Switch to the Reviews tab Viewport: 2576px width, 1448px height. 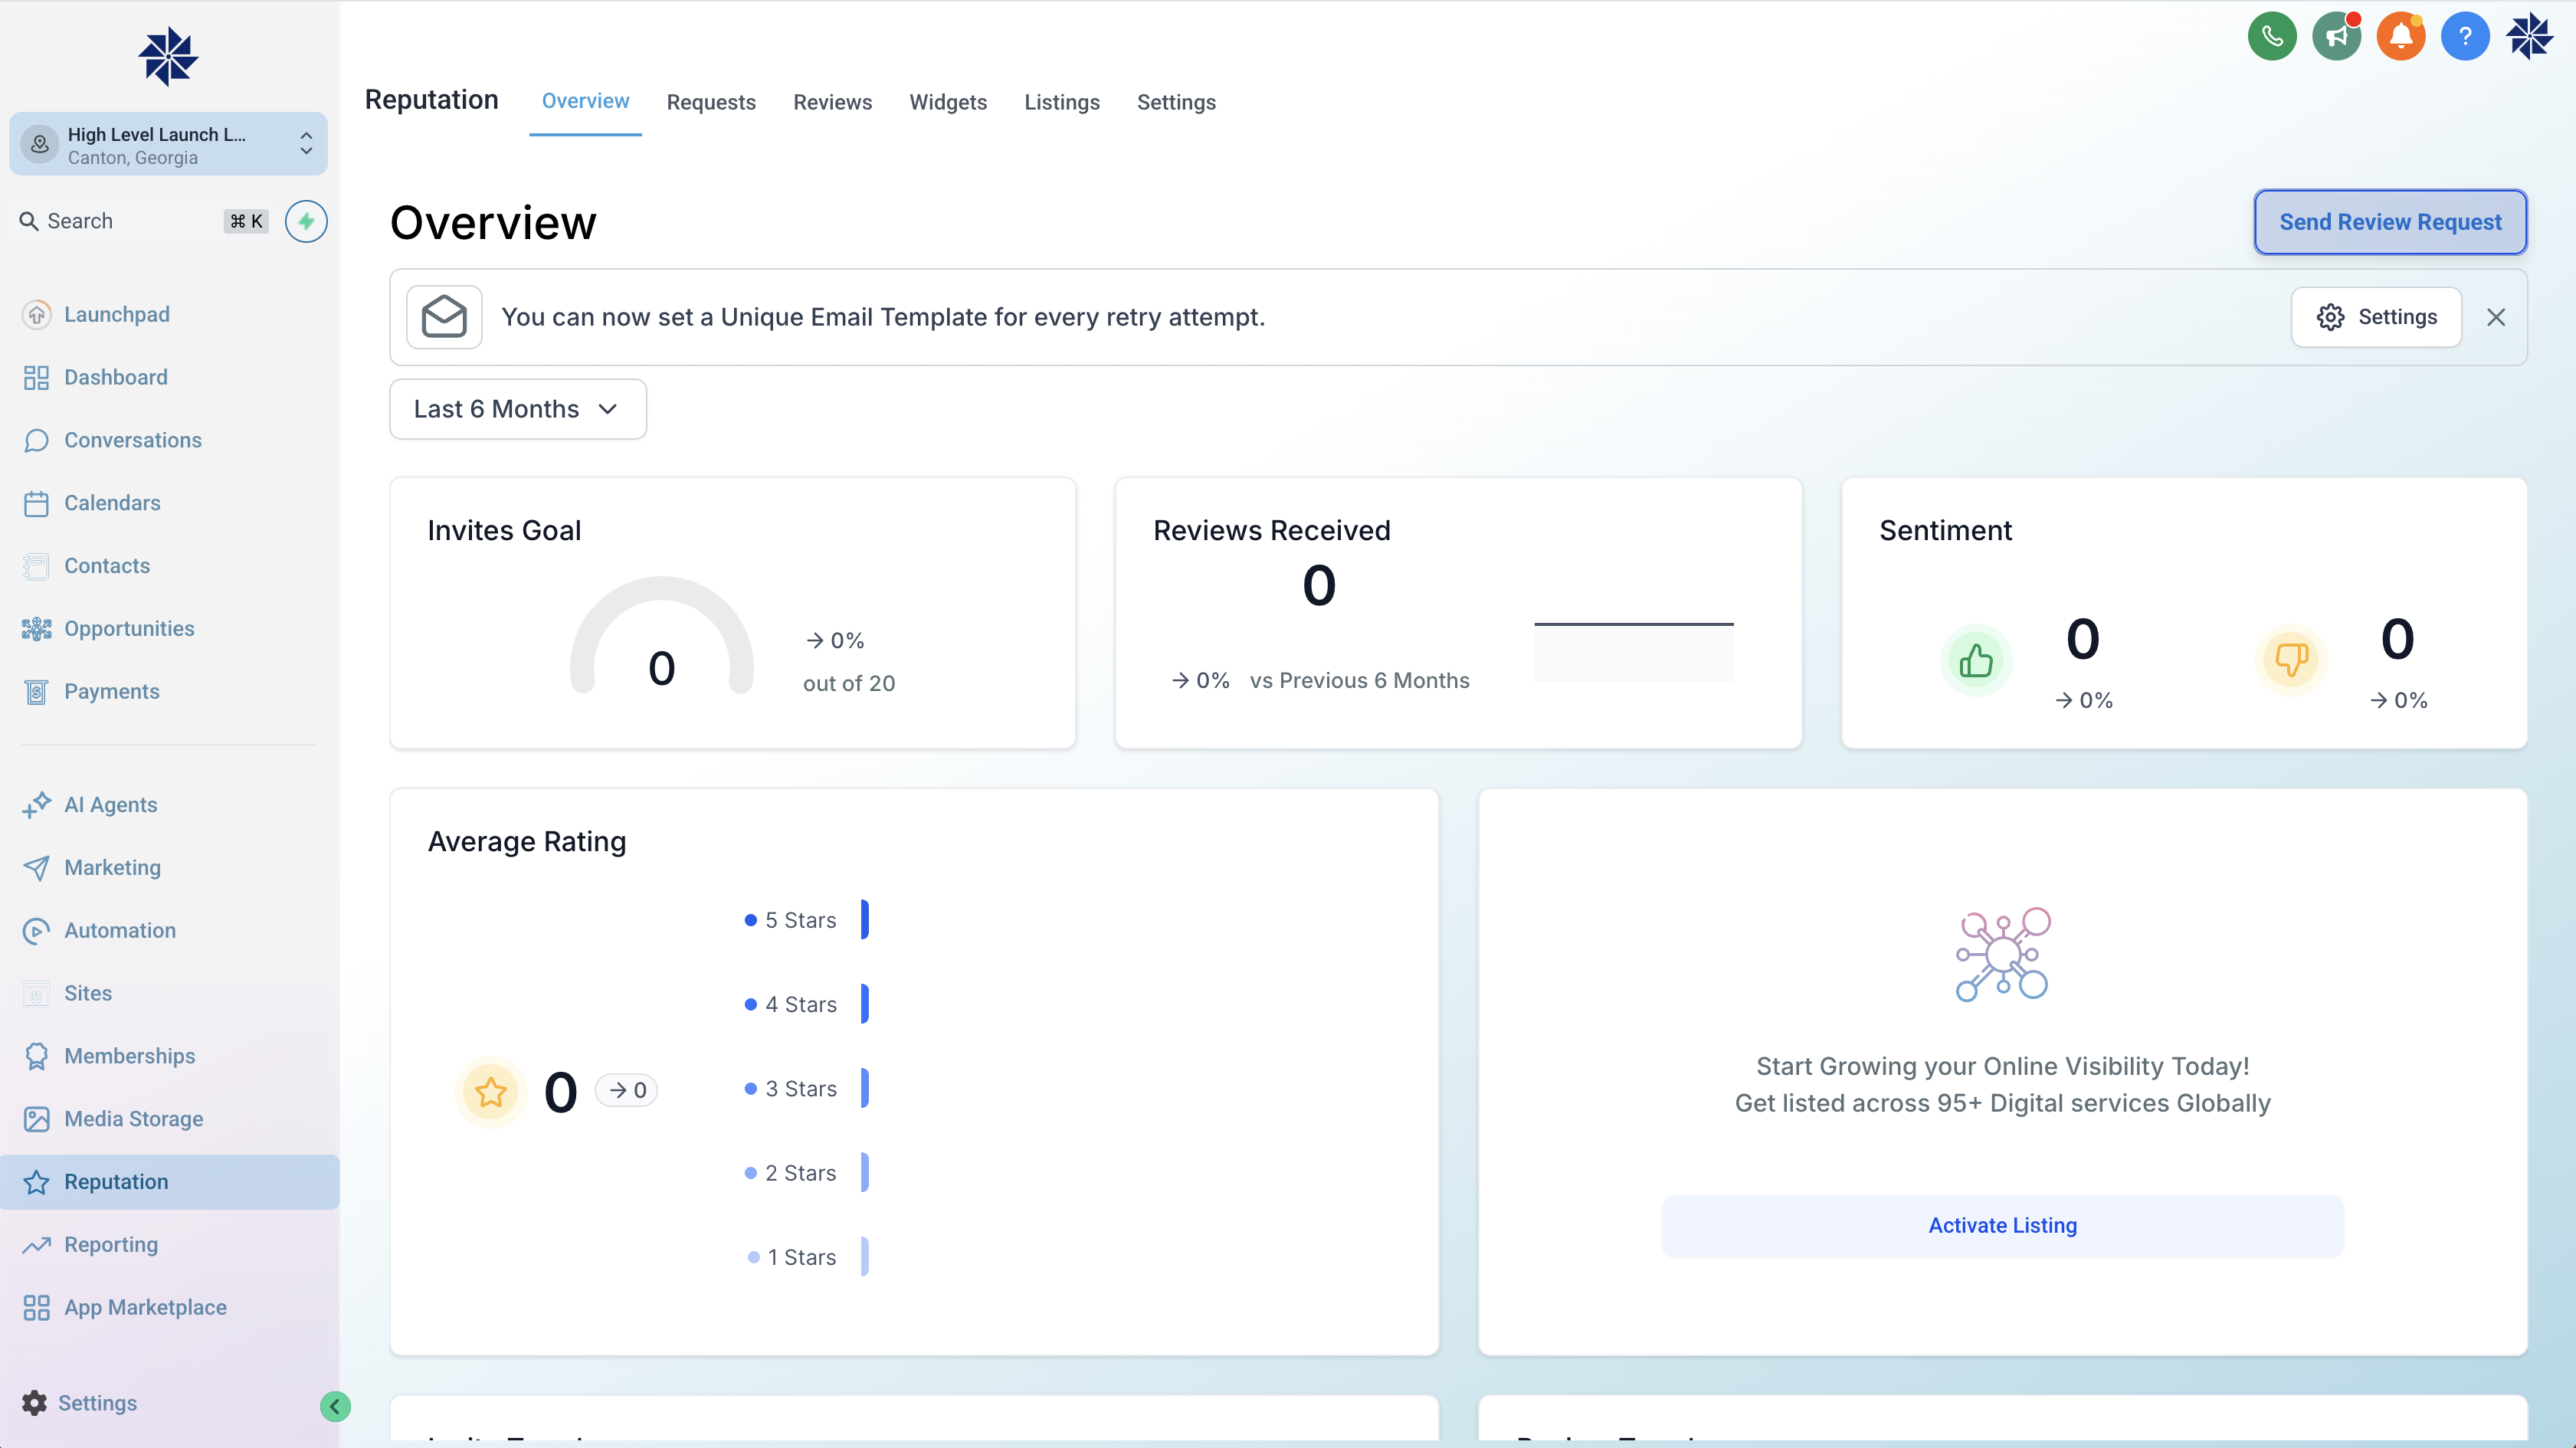pos(832,102)
